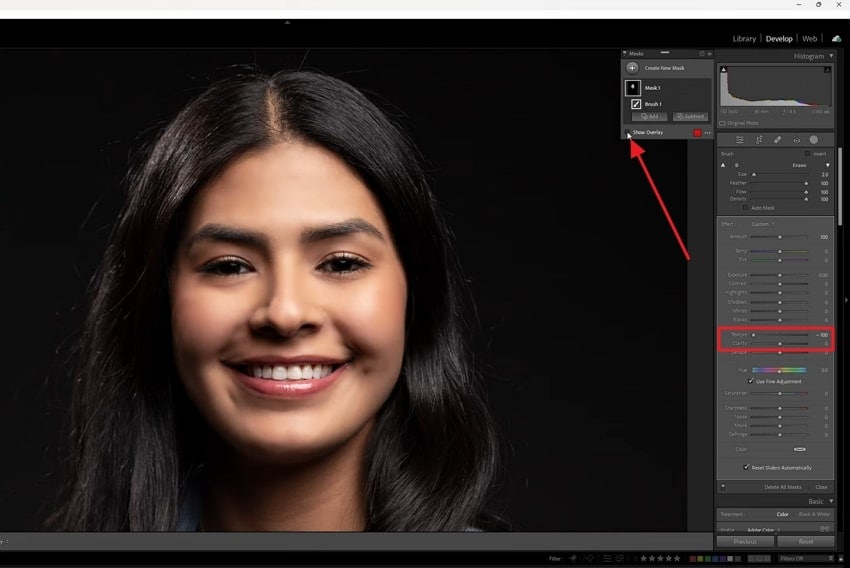The image size is (850, 568).
Task: Adjust the brush Flow slider
Action: (806, 192)
